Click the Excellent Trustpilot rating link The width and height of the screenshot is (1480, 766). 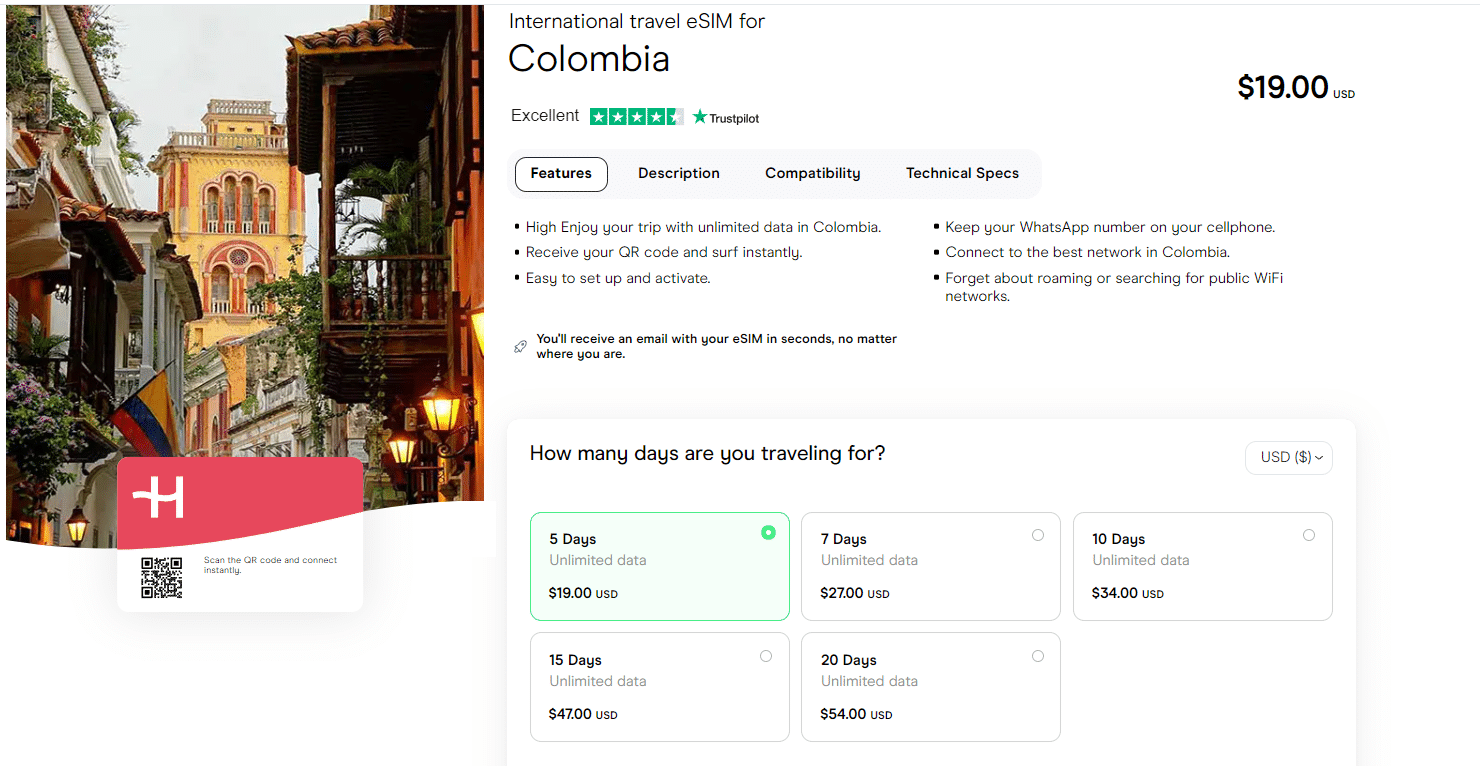(545, 115)
